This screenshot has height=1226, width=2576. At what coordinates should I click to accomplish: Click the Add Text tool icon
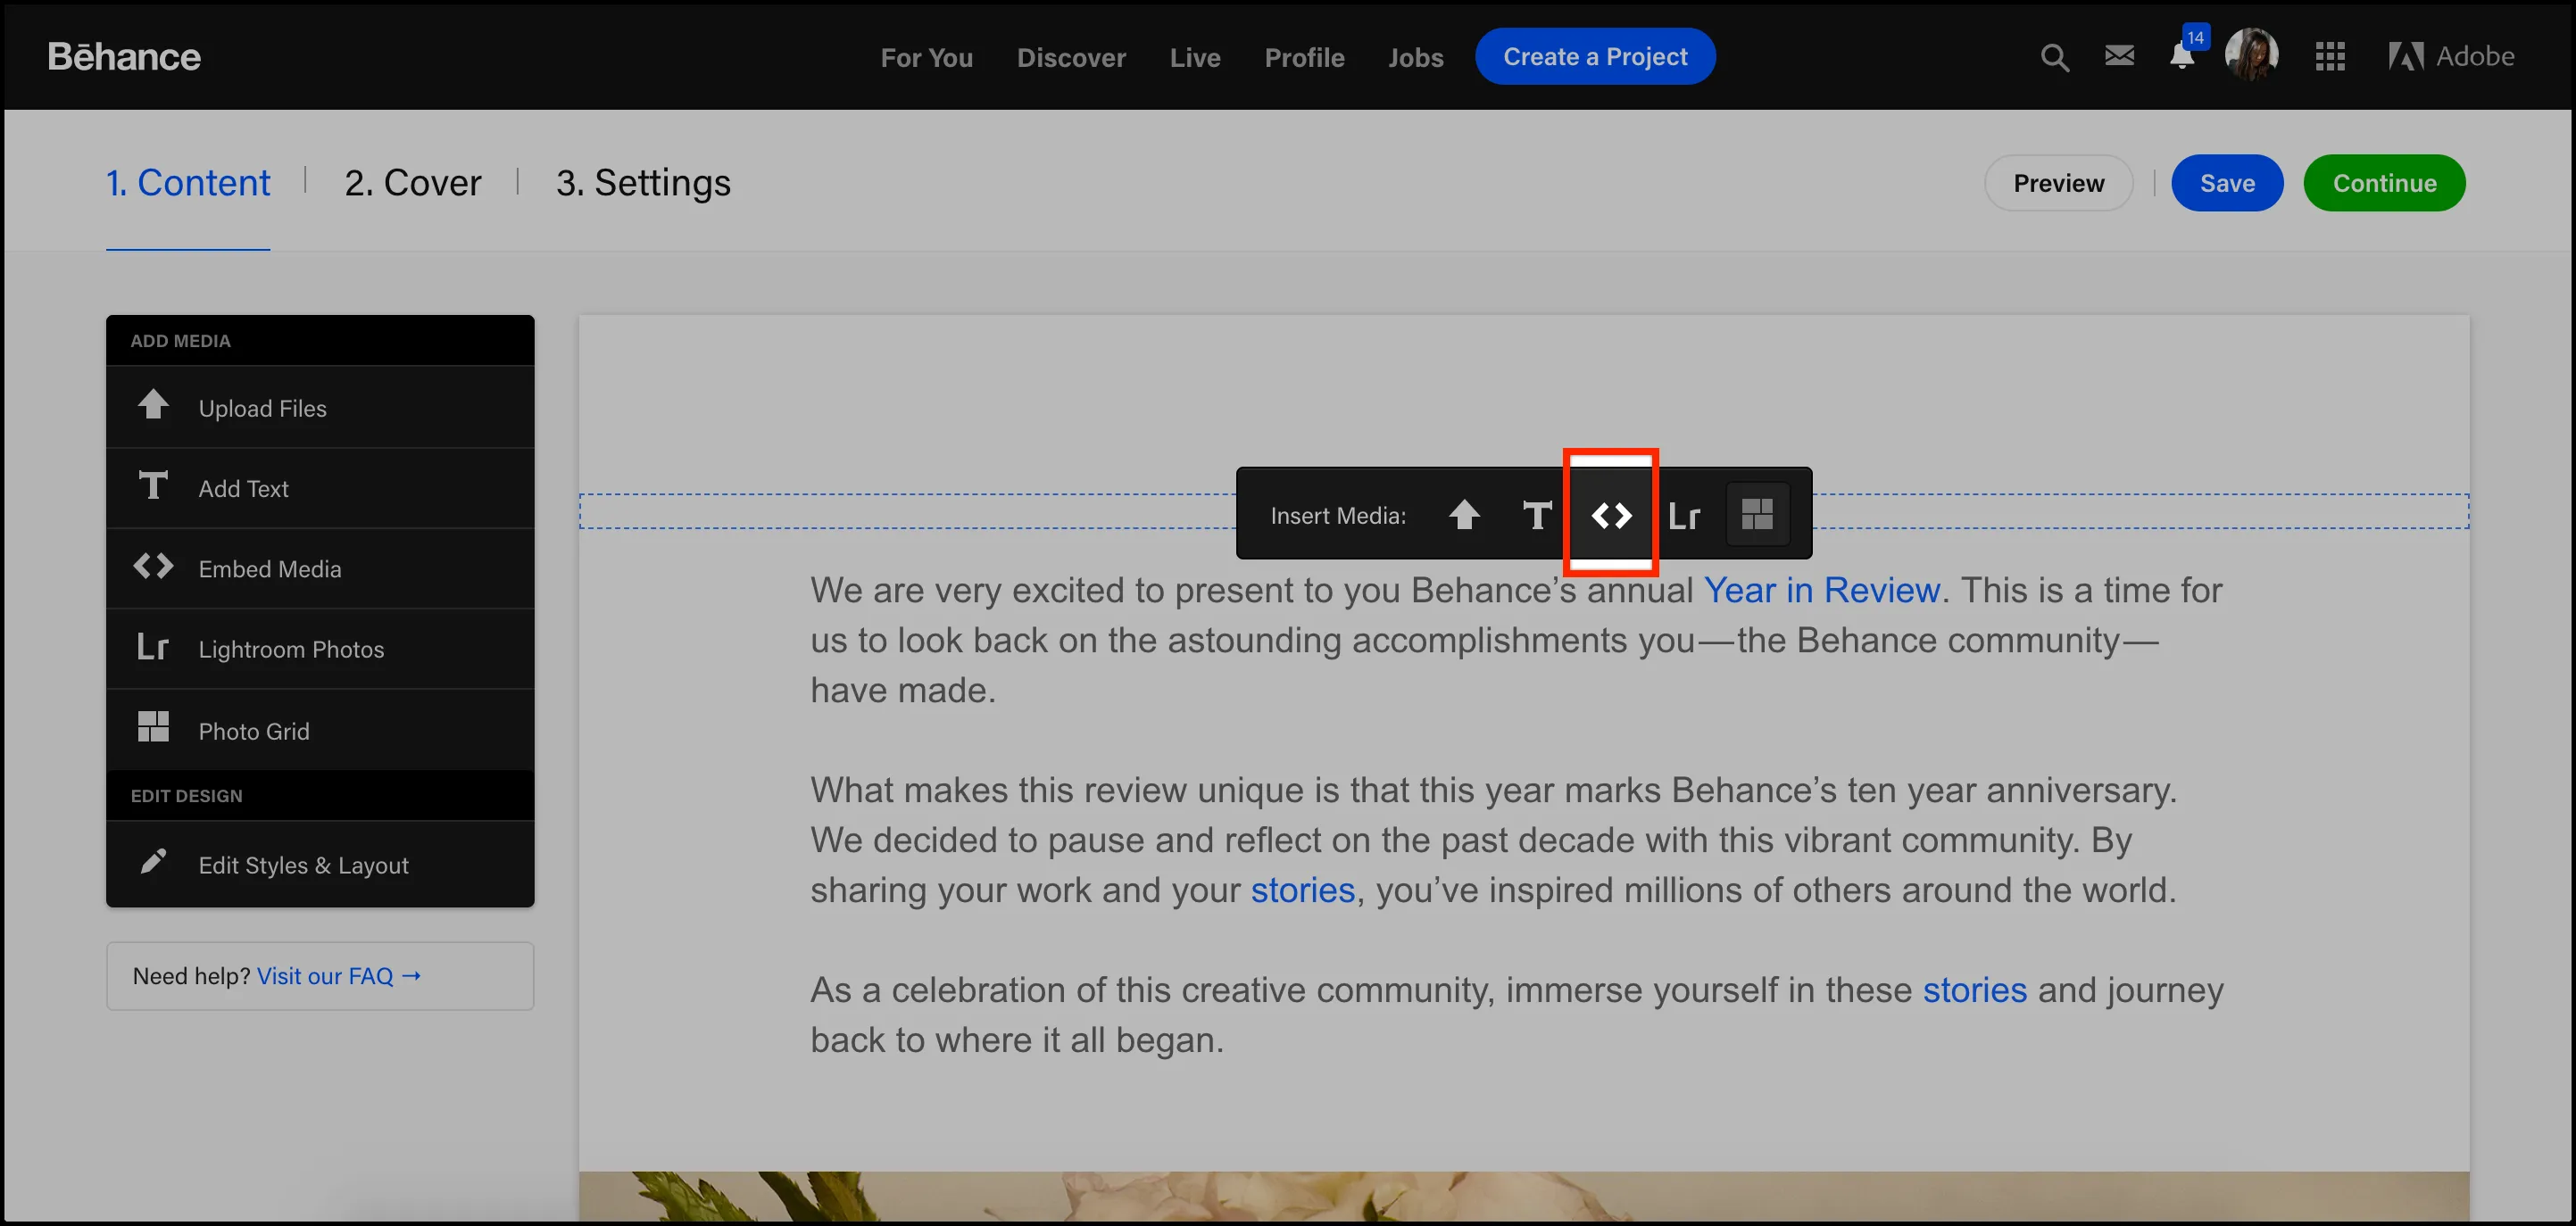pyautogui.click(x=153, y=485)
